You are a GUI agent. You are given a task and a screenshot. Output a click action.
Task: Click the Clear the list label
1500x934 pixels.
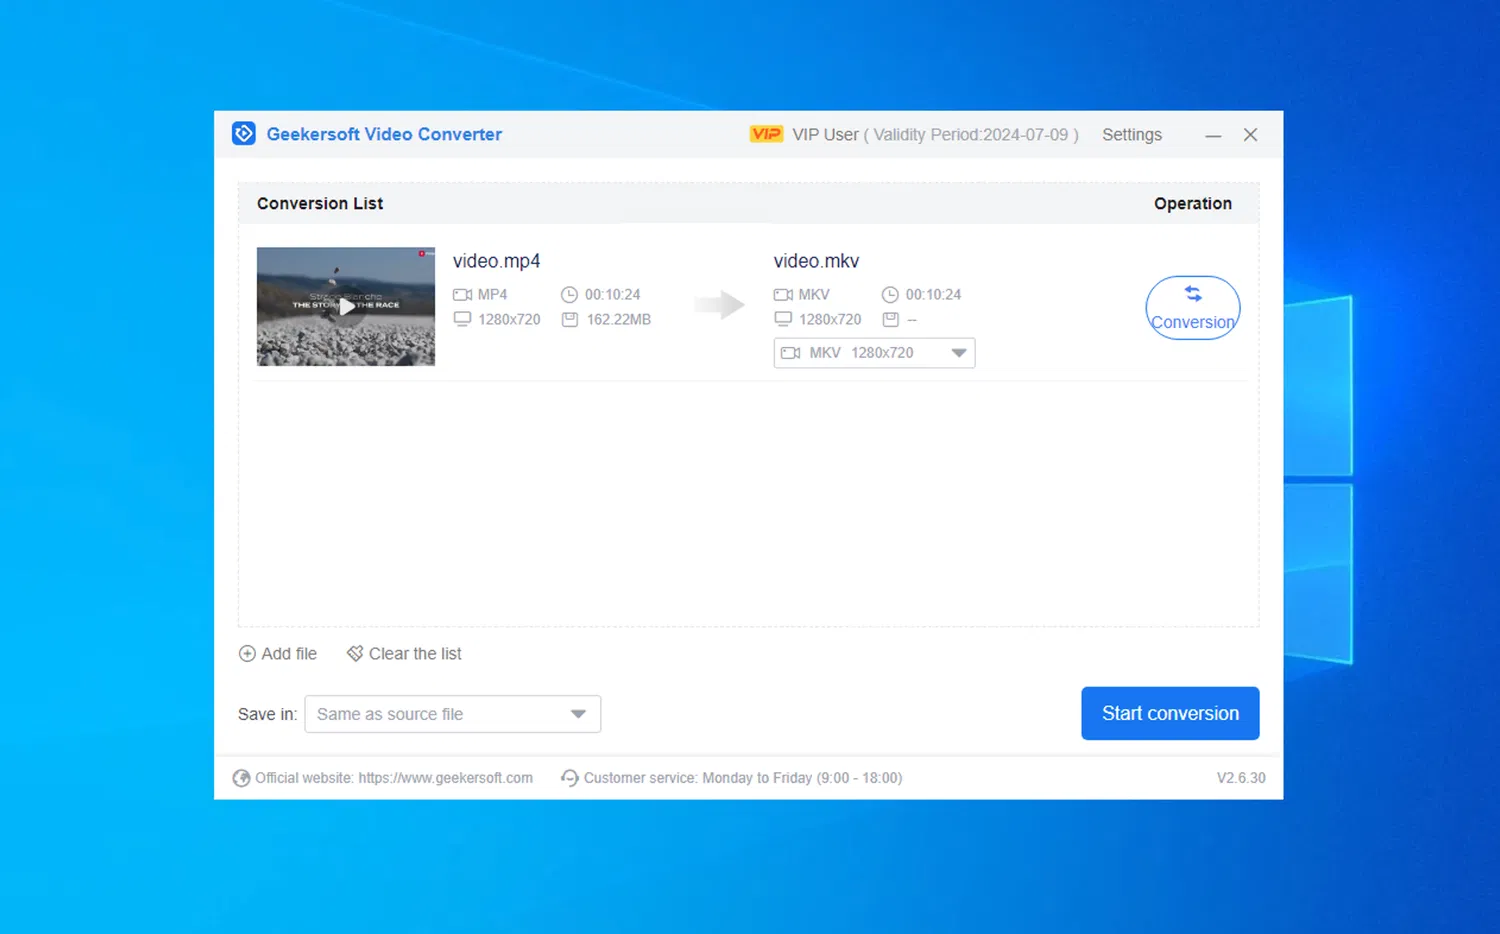[x=415, y=654]
